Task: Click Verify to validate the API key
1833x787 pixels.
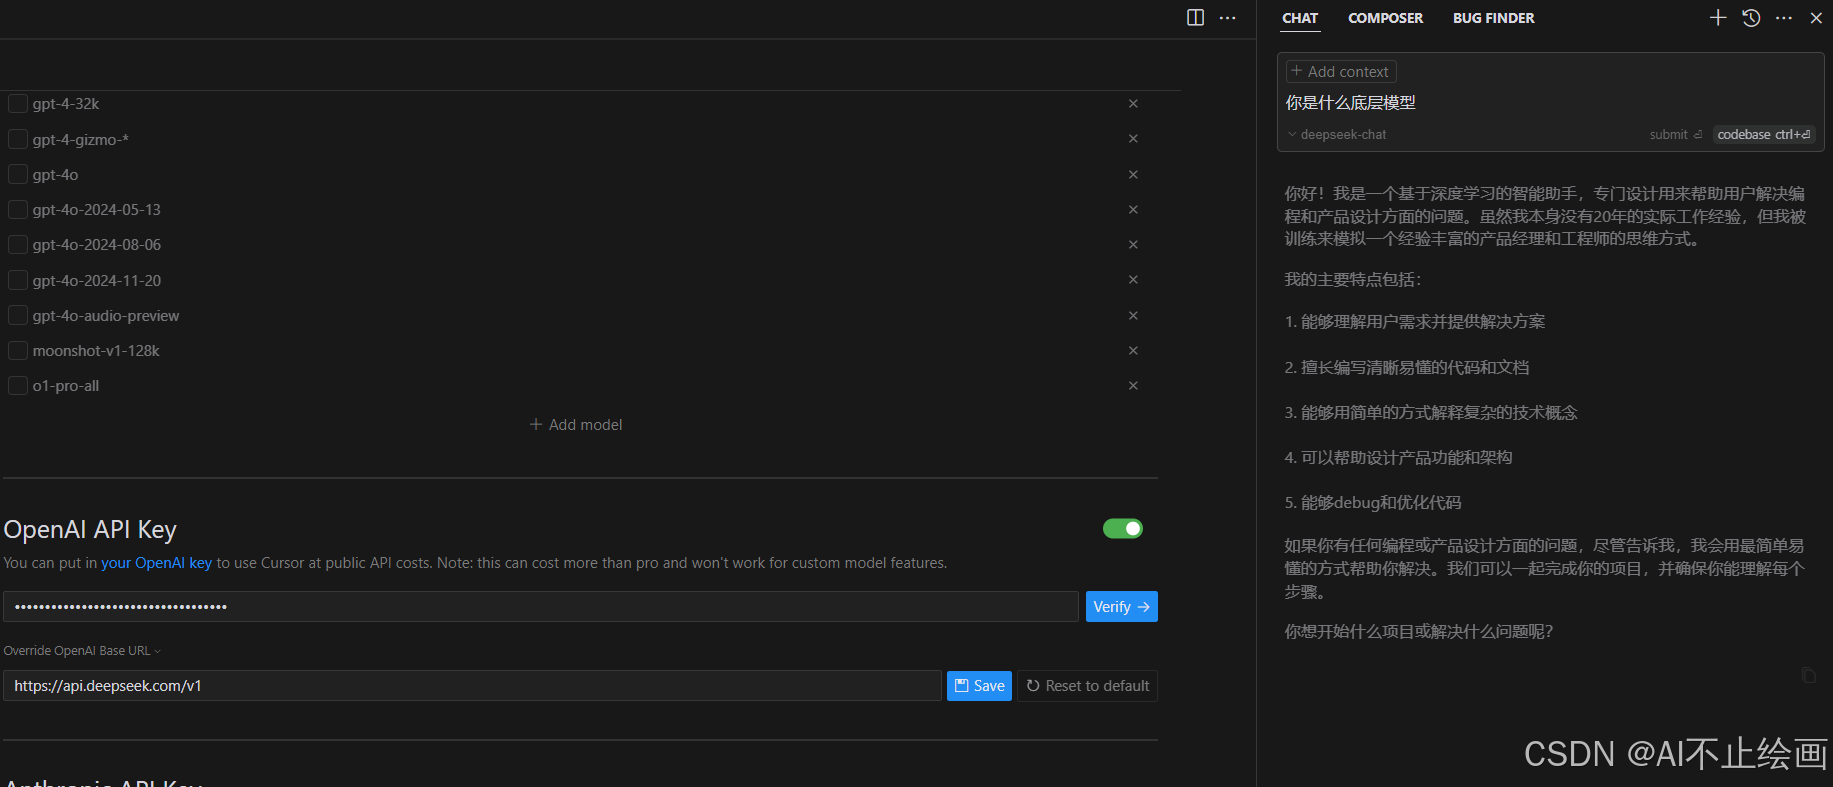Action: coord(1122,607)
